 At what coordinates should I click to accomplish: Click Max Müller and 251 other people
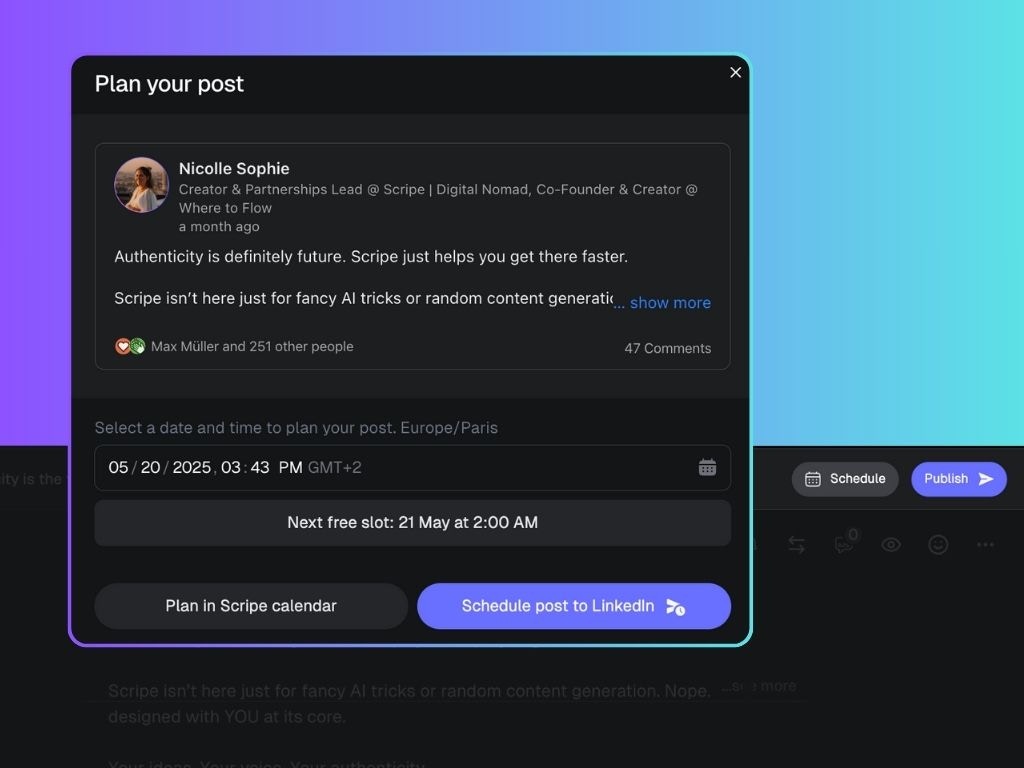[252, 346]
